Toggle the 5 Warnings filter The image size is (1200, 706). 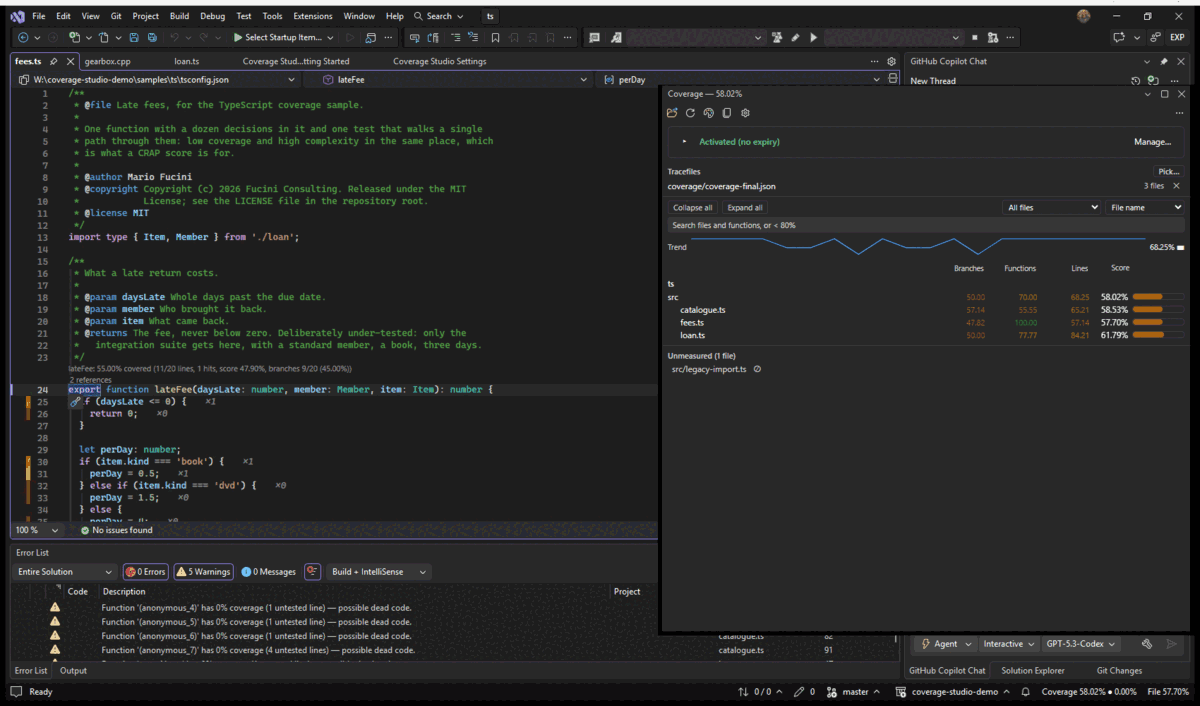coord(204,572)
